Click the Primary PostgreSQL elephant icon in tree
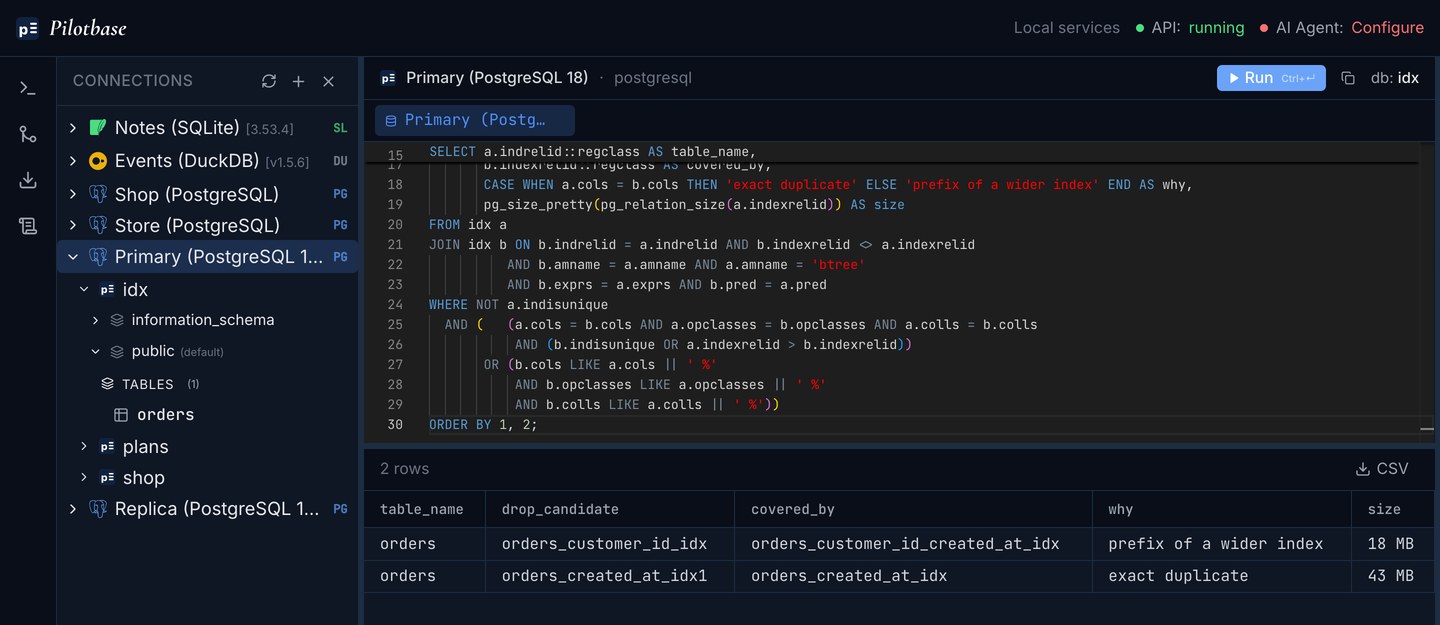1440x625 pixels. point(98,257)
